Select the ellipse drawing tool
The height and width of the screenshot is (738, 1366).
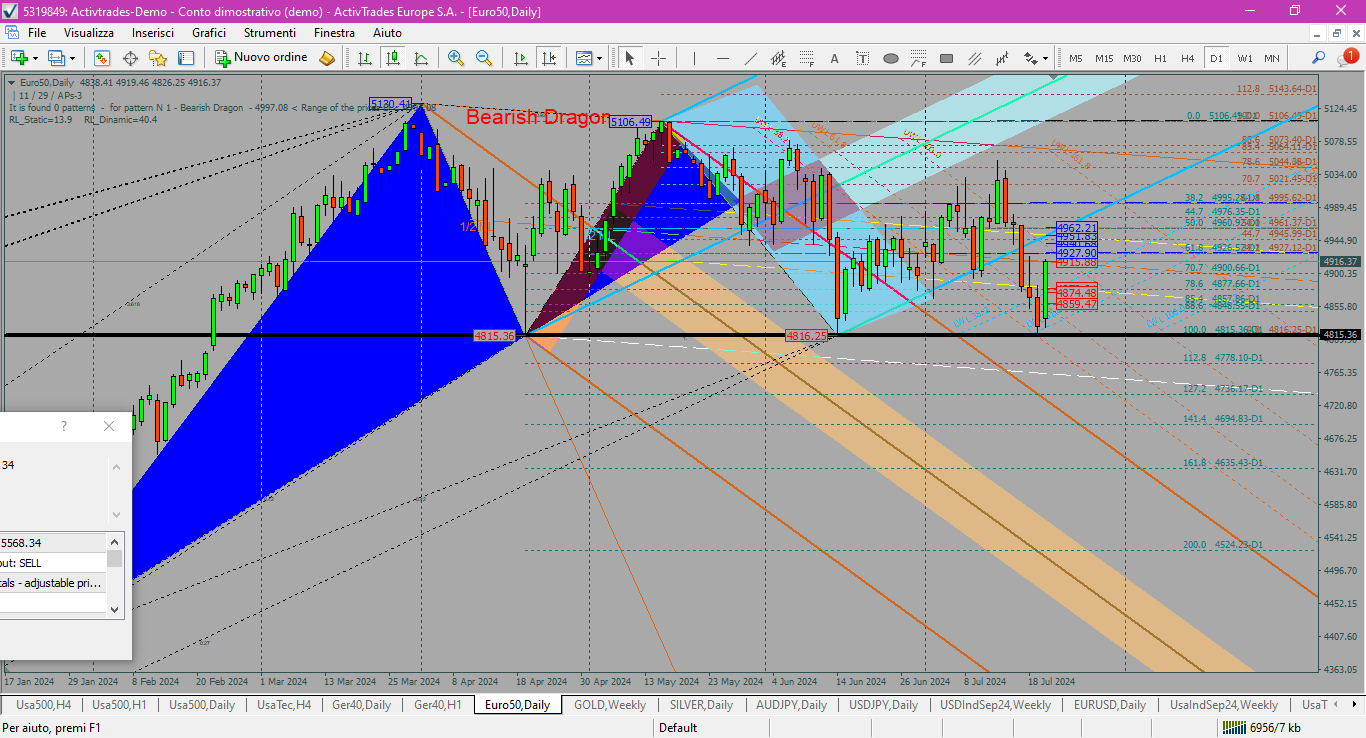pos(891,58)
